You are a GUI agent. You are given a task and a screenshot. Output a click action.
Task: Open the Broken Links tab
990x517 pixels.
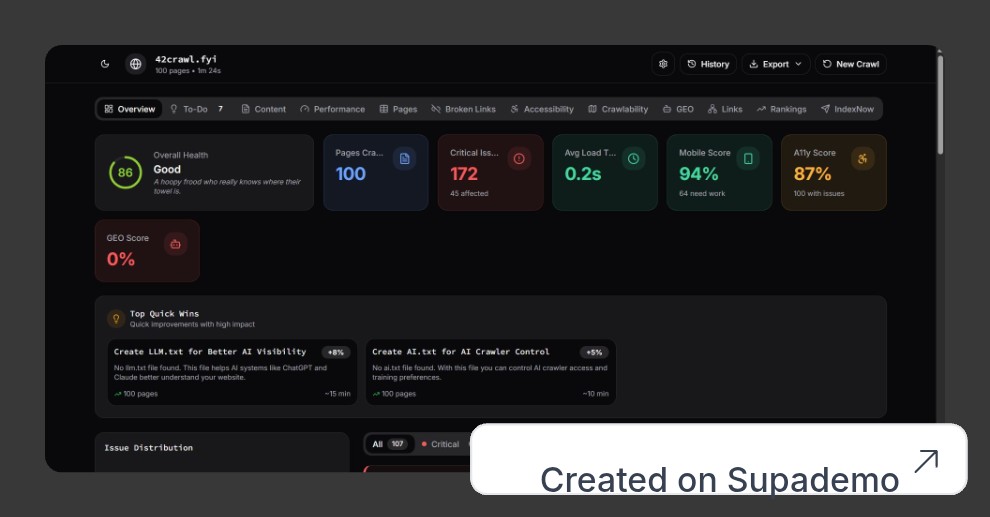point(463,109)
